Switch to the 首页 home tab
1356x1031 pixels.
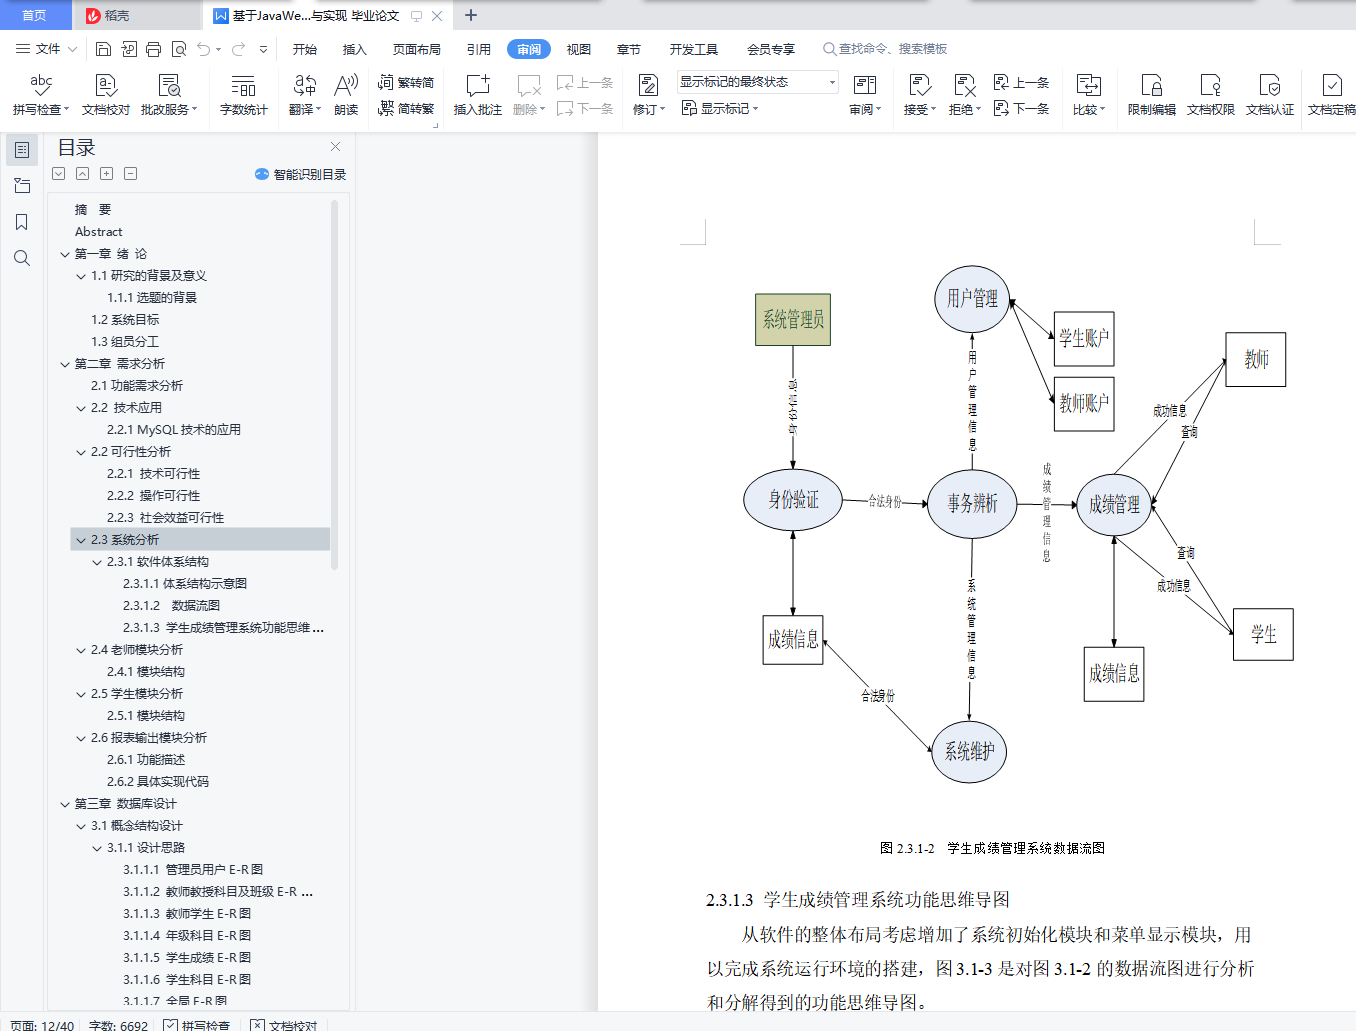[35, 15]
